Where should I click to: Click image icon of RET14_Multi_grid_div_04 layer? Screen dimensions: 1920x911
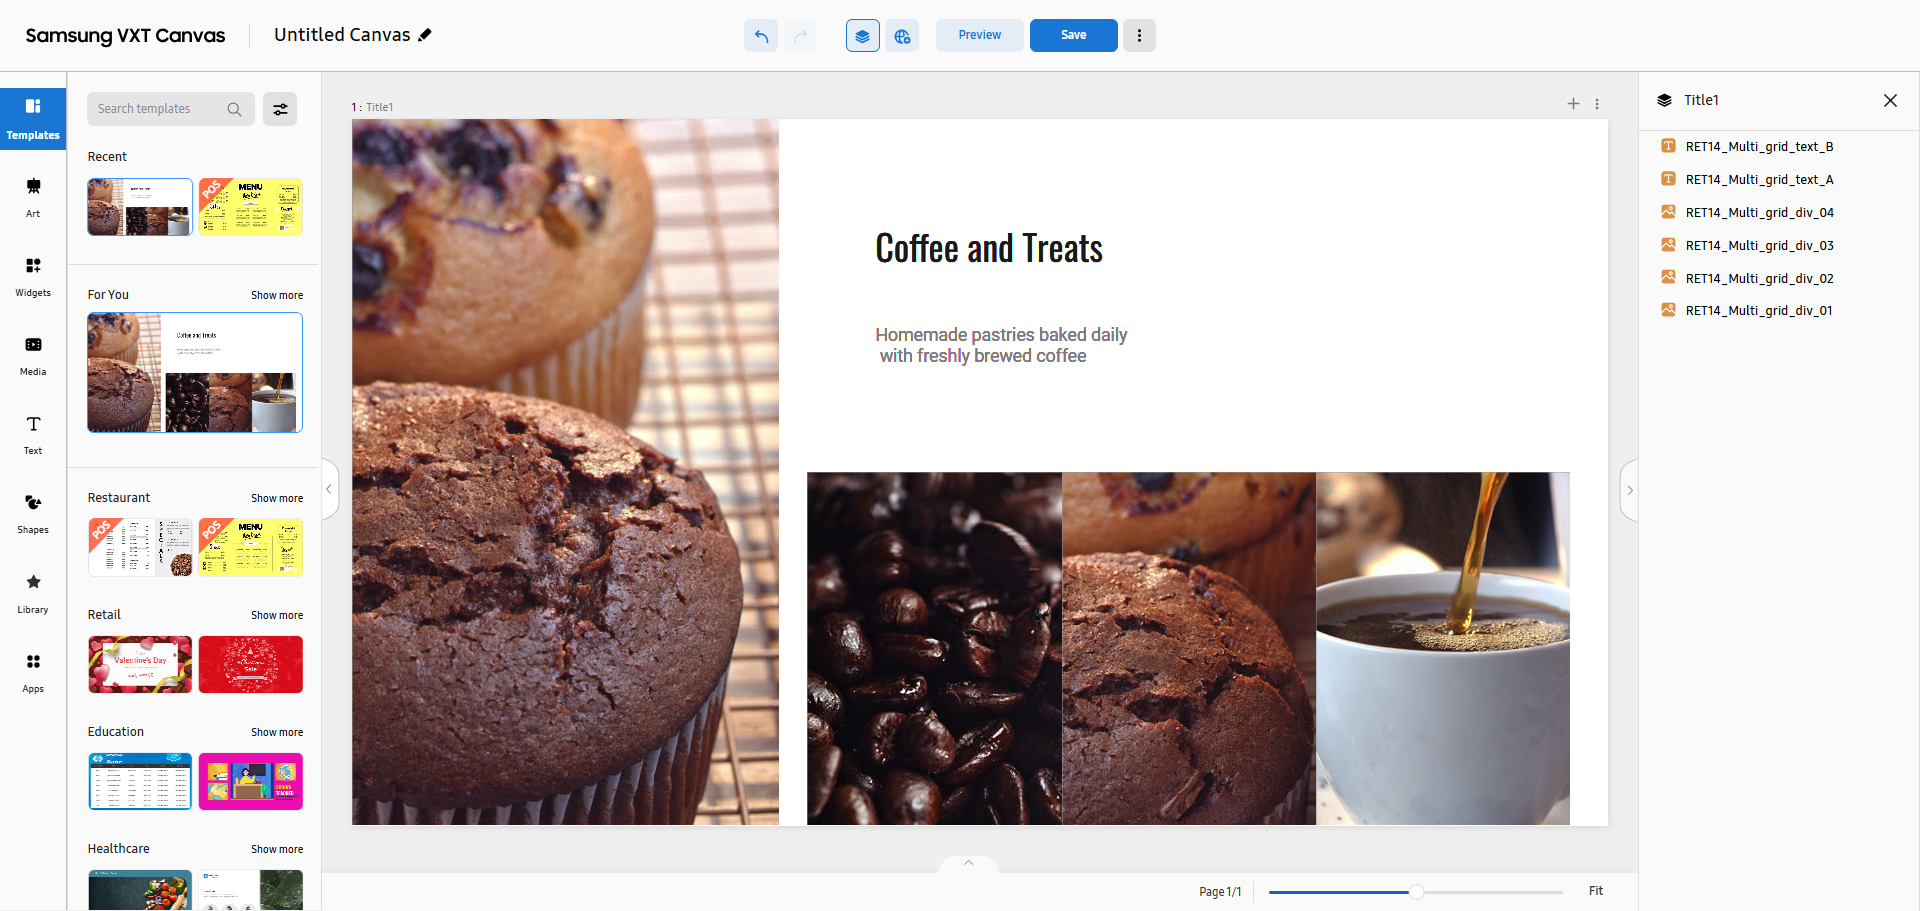coord(1668,212)
